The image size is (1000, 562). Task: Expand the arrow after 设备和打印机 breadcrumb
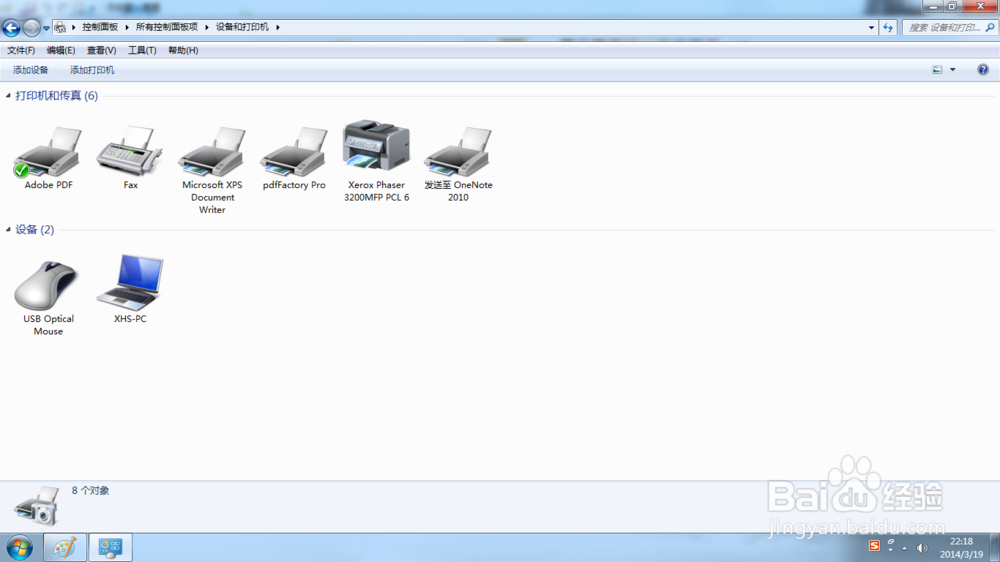click(x=278, y=27)
